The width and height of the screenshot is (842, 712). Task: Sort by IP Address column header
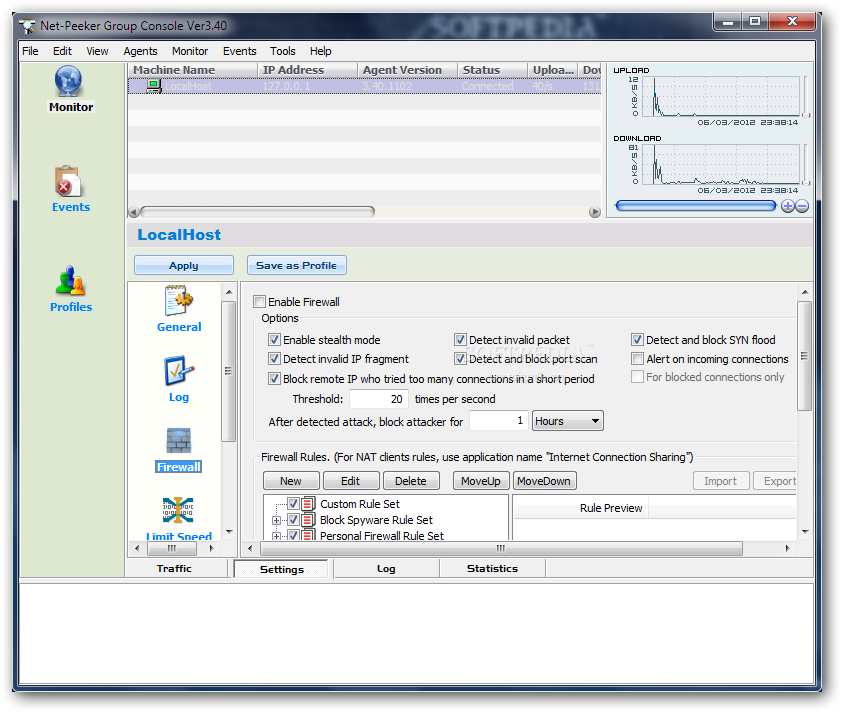307,70
